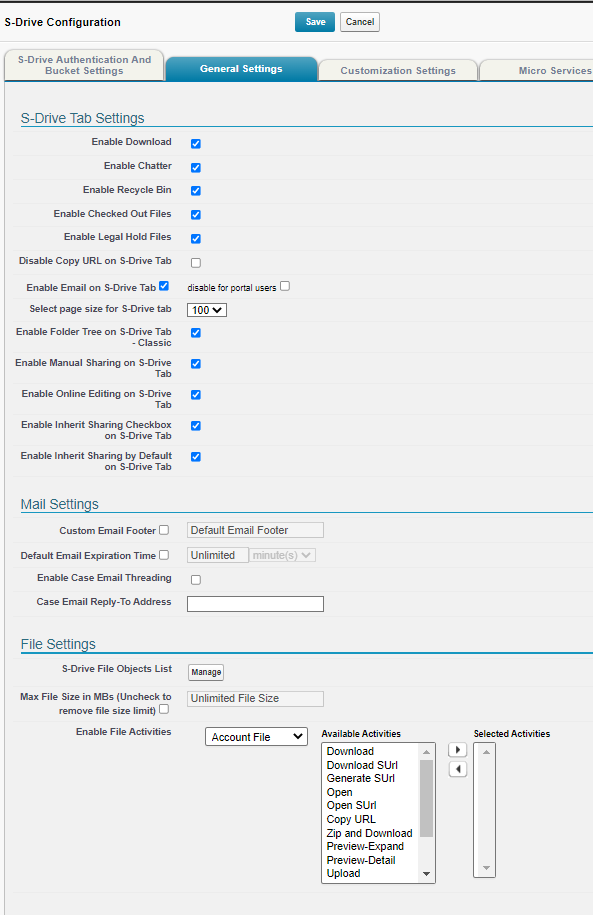Image resolution: width=593 pixels, height=915 pixels.
Task: Open S-Drive Authentication And Bucket Settings tab
Action: (x=84, y=65)
